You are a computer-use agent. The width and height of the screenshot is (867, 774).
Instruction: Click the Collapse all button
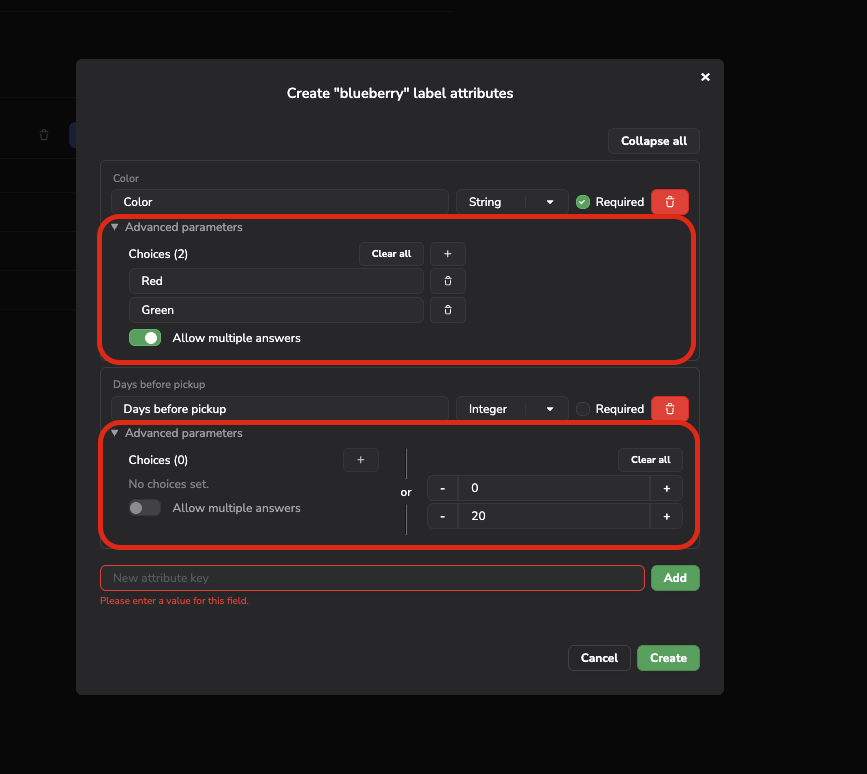point(654,141)
